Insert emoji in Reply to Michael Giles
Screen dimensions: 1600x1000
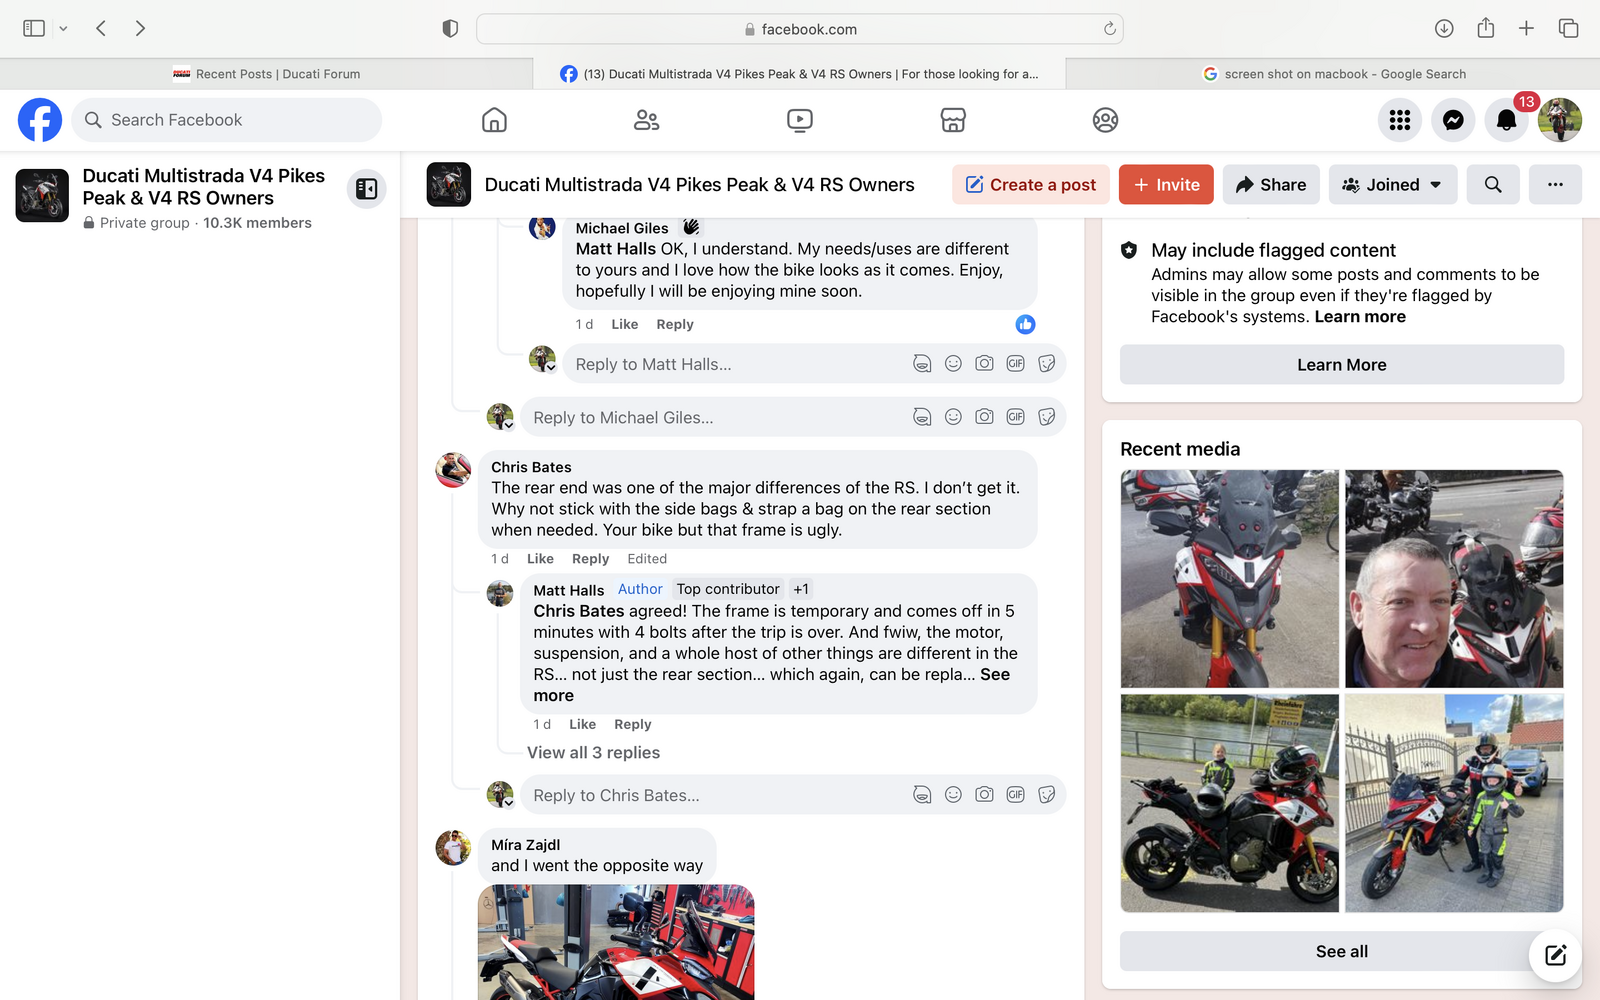pyautogui.click(x=953, y=416)
